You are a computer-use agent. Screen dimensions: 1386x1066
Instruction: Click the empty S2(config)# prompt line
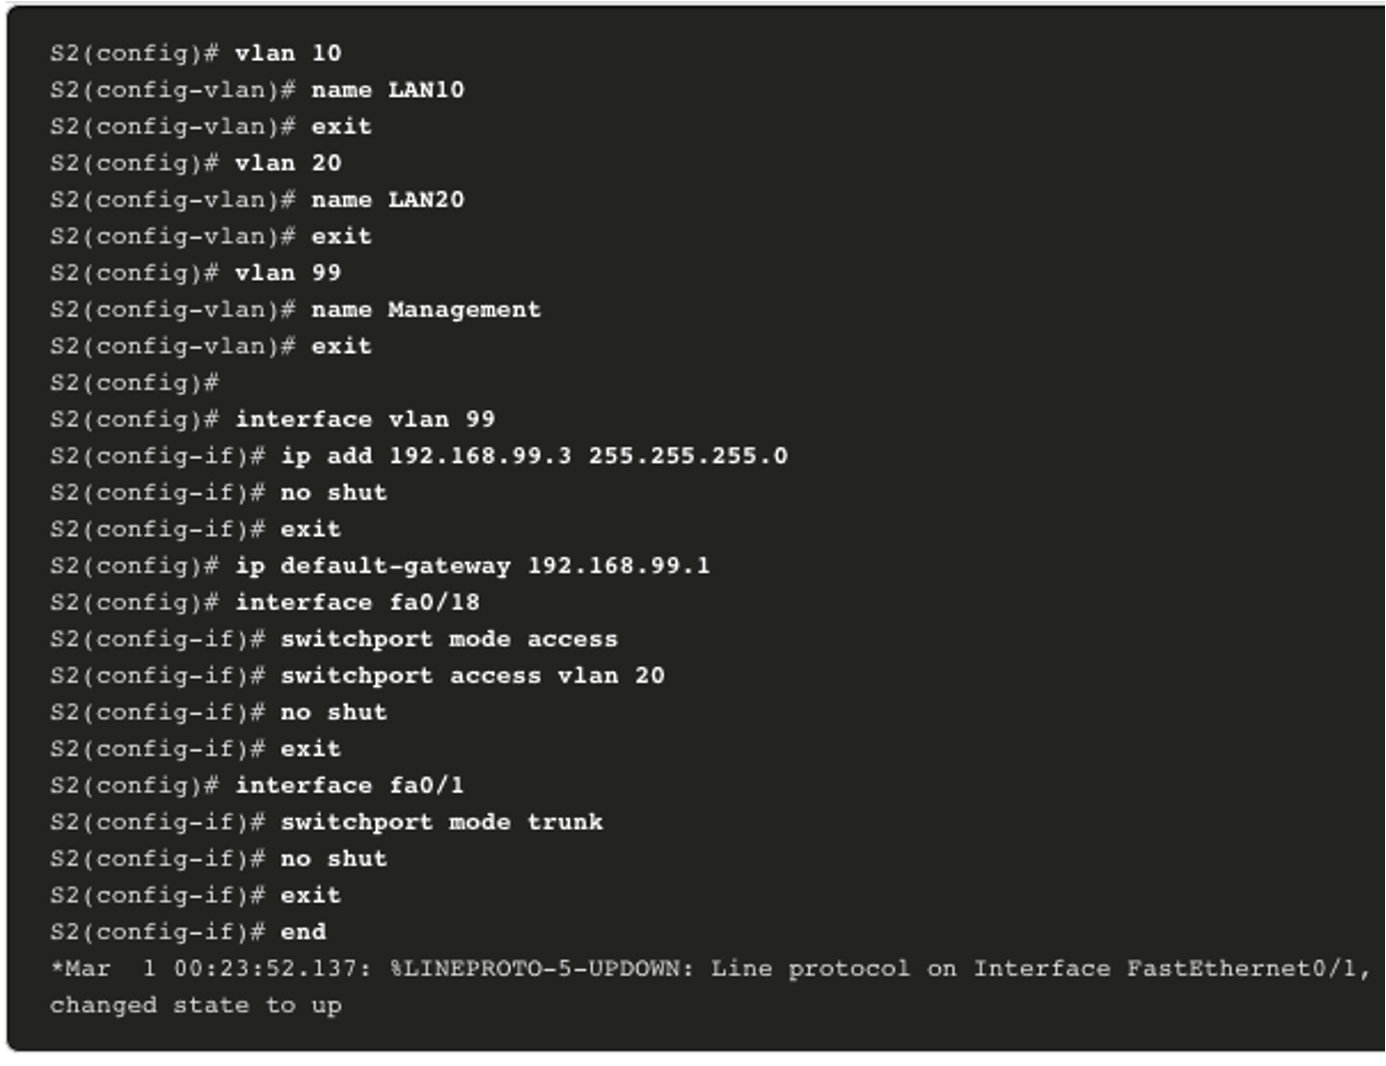pyautogui.click(x=135, y=383)
